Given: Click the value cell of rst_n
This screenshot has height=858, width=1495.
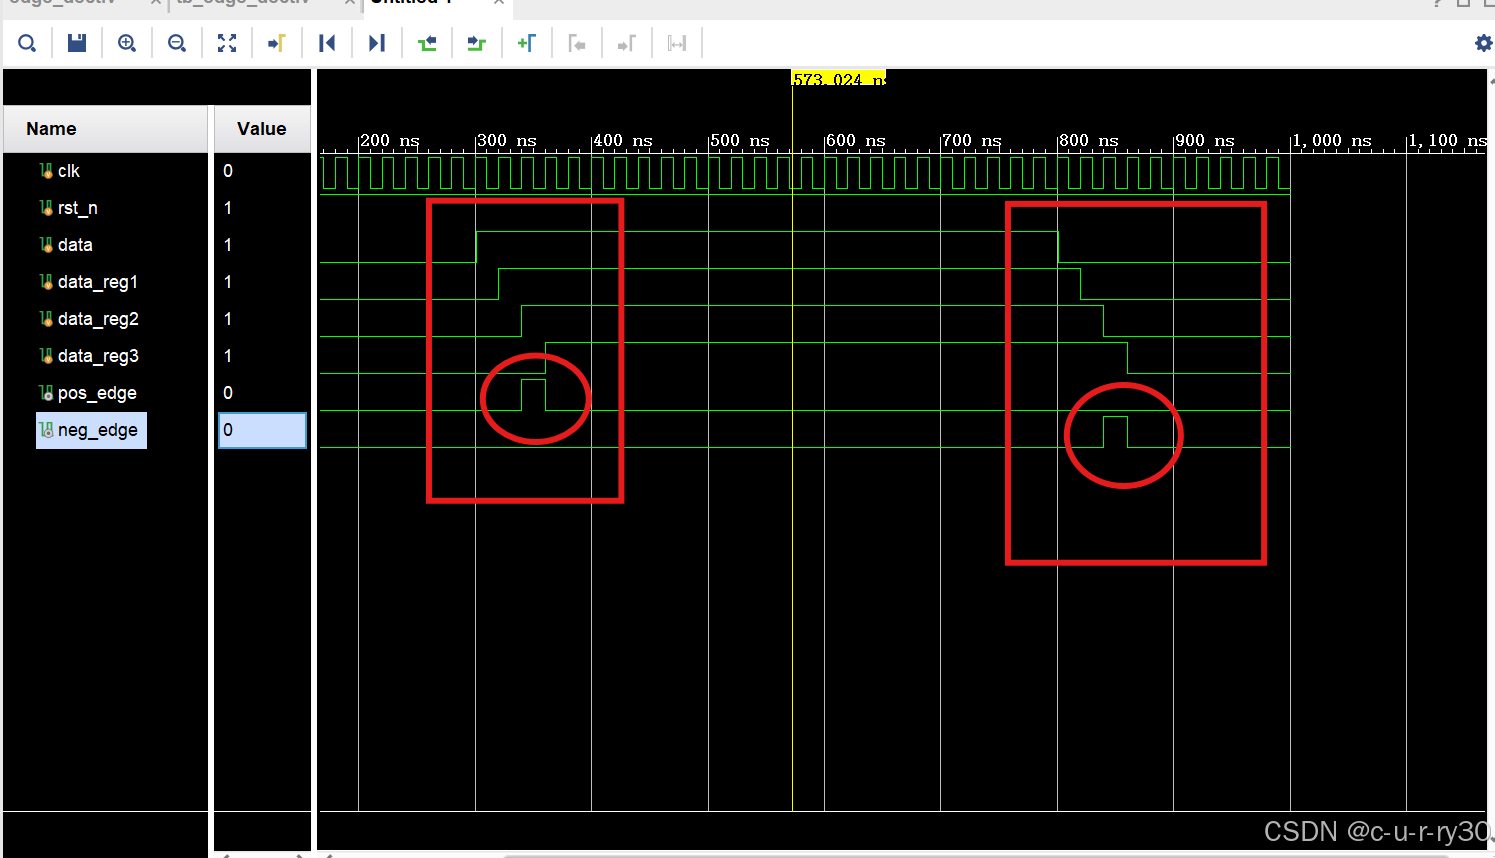Looking at the screenshot, I should point(262,208).
